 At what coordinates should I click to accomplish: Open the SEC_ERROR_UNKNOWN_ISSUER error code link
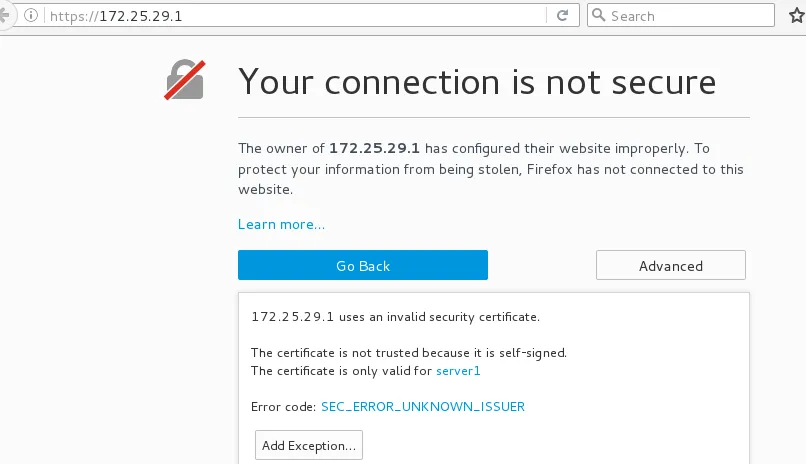(x=423, y=406)
